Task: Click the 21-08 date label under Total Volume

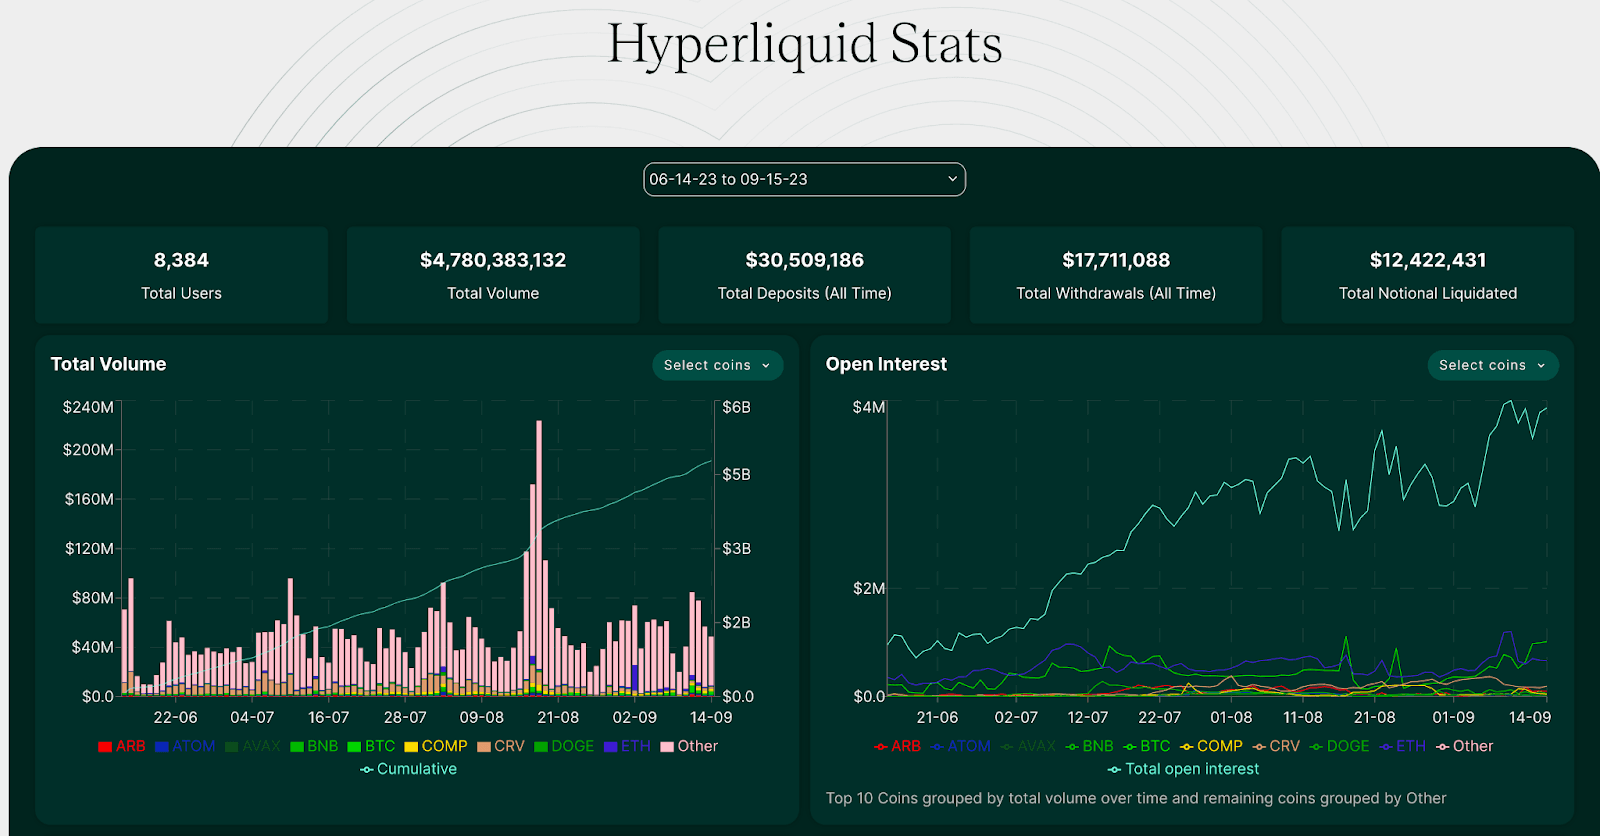Action: point(558,717)
